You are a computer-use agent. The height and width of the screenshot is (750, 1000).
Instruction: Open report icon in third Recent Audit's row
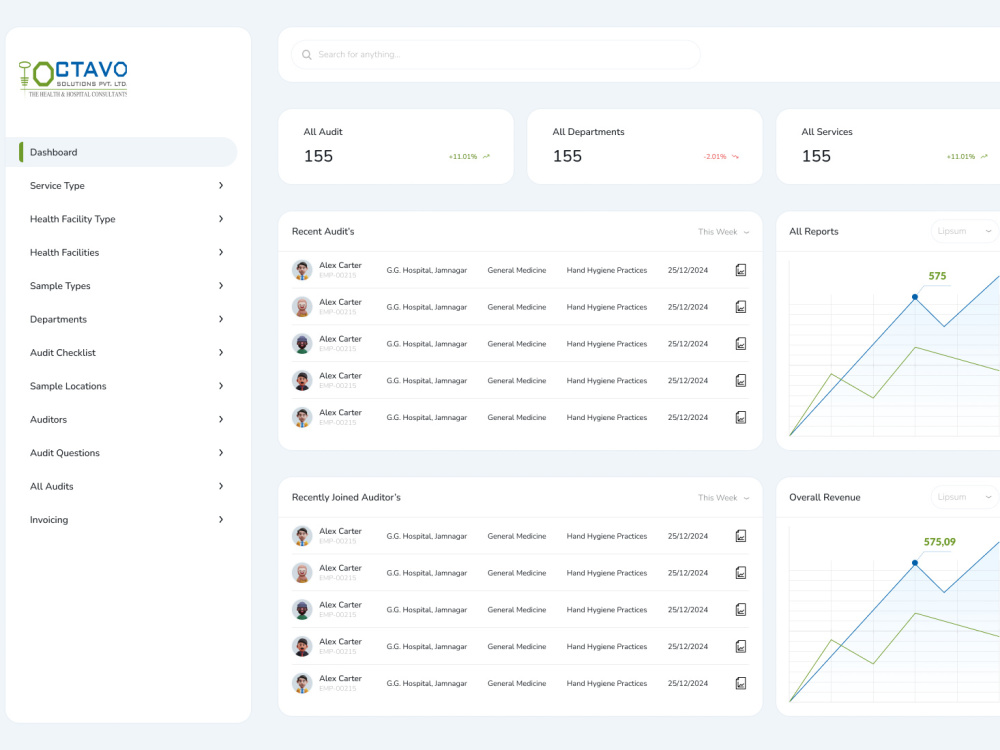[x=740, y=344]
